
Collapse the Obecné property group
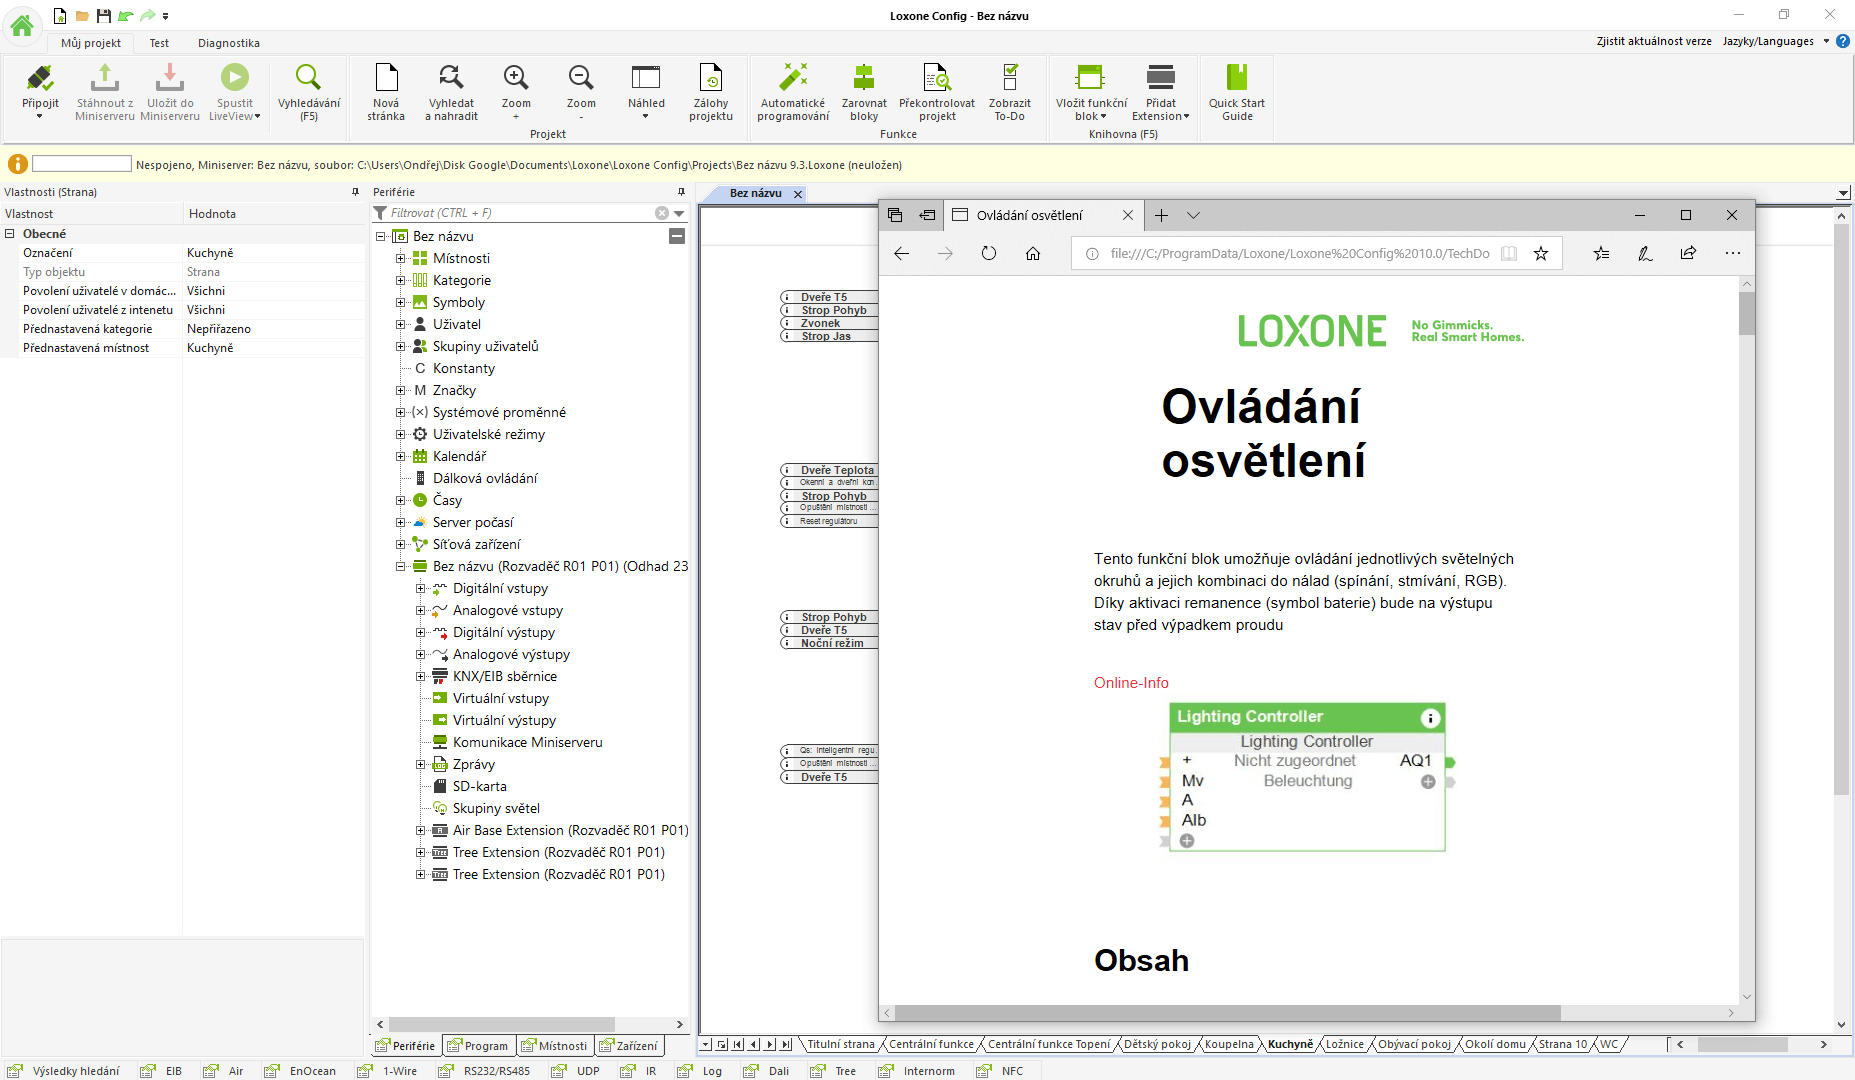10,234
